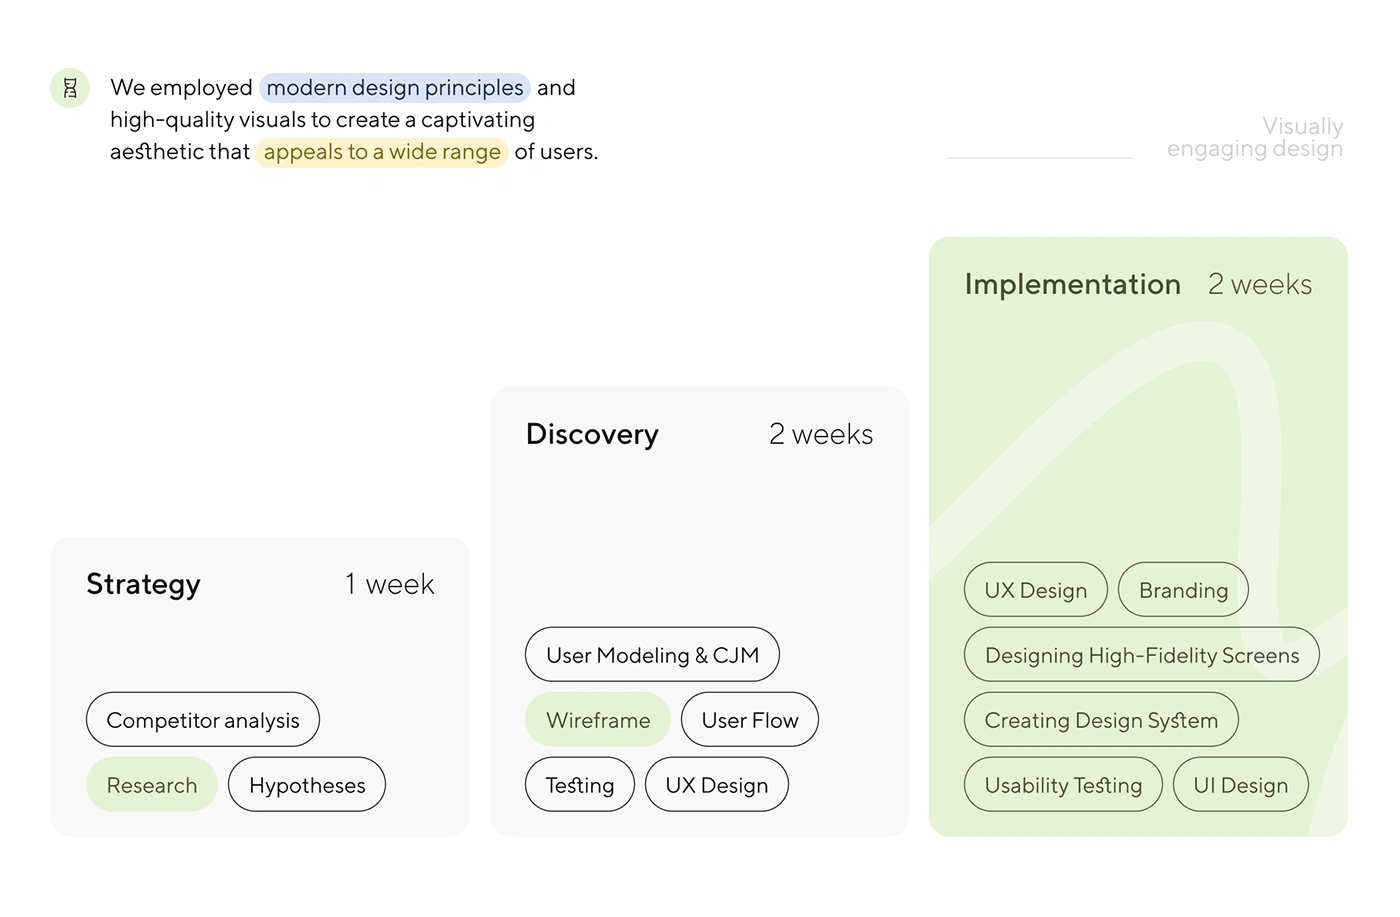Select the Usability Testing tag
The image size is (1400, 917).
pos(1063,785)
